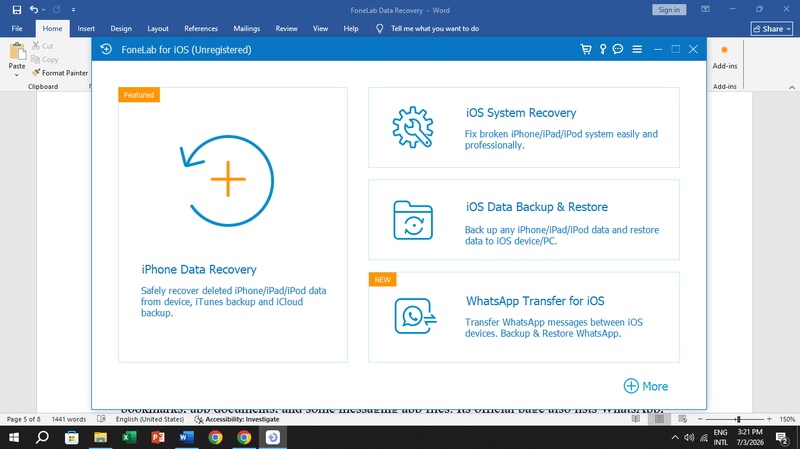Select WhatsApp Transfer for iOS title
Screen dimensions: 800x449
tap(535, 301)
